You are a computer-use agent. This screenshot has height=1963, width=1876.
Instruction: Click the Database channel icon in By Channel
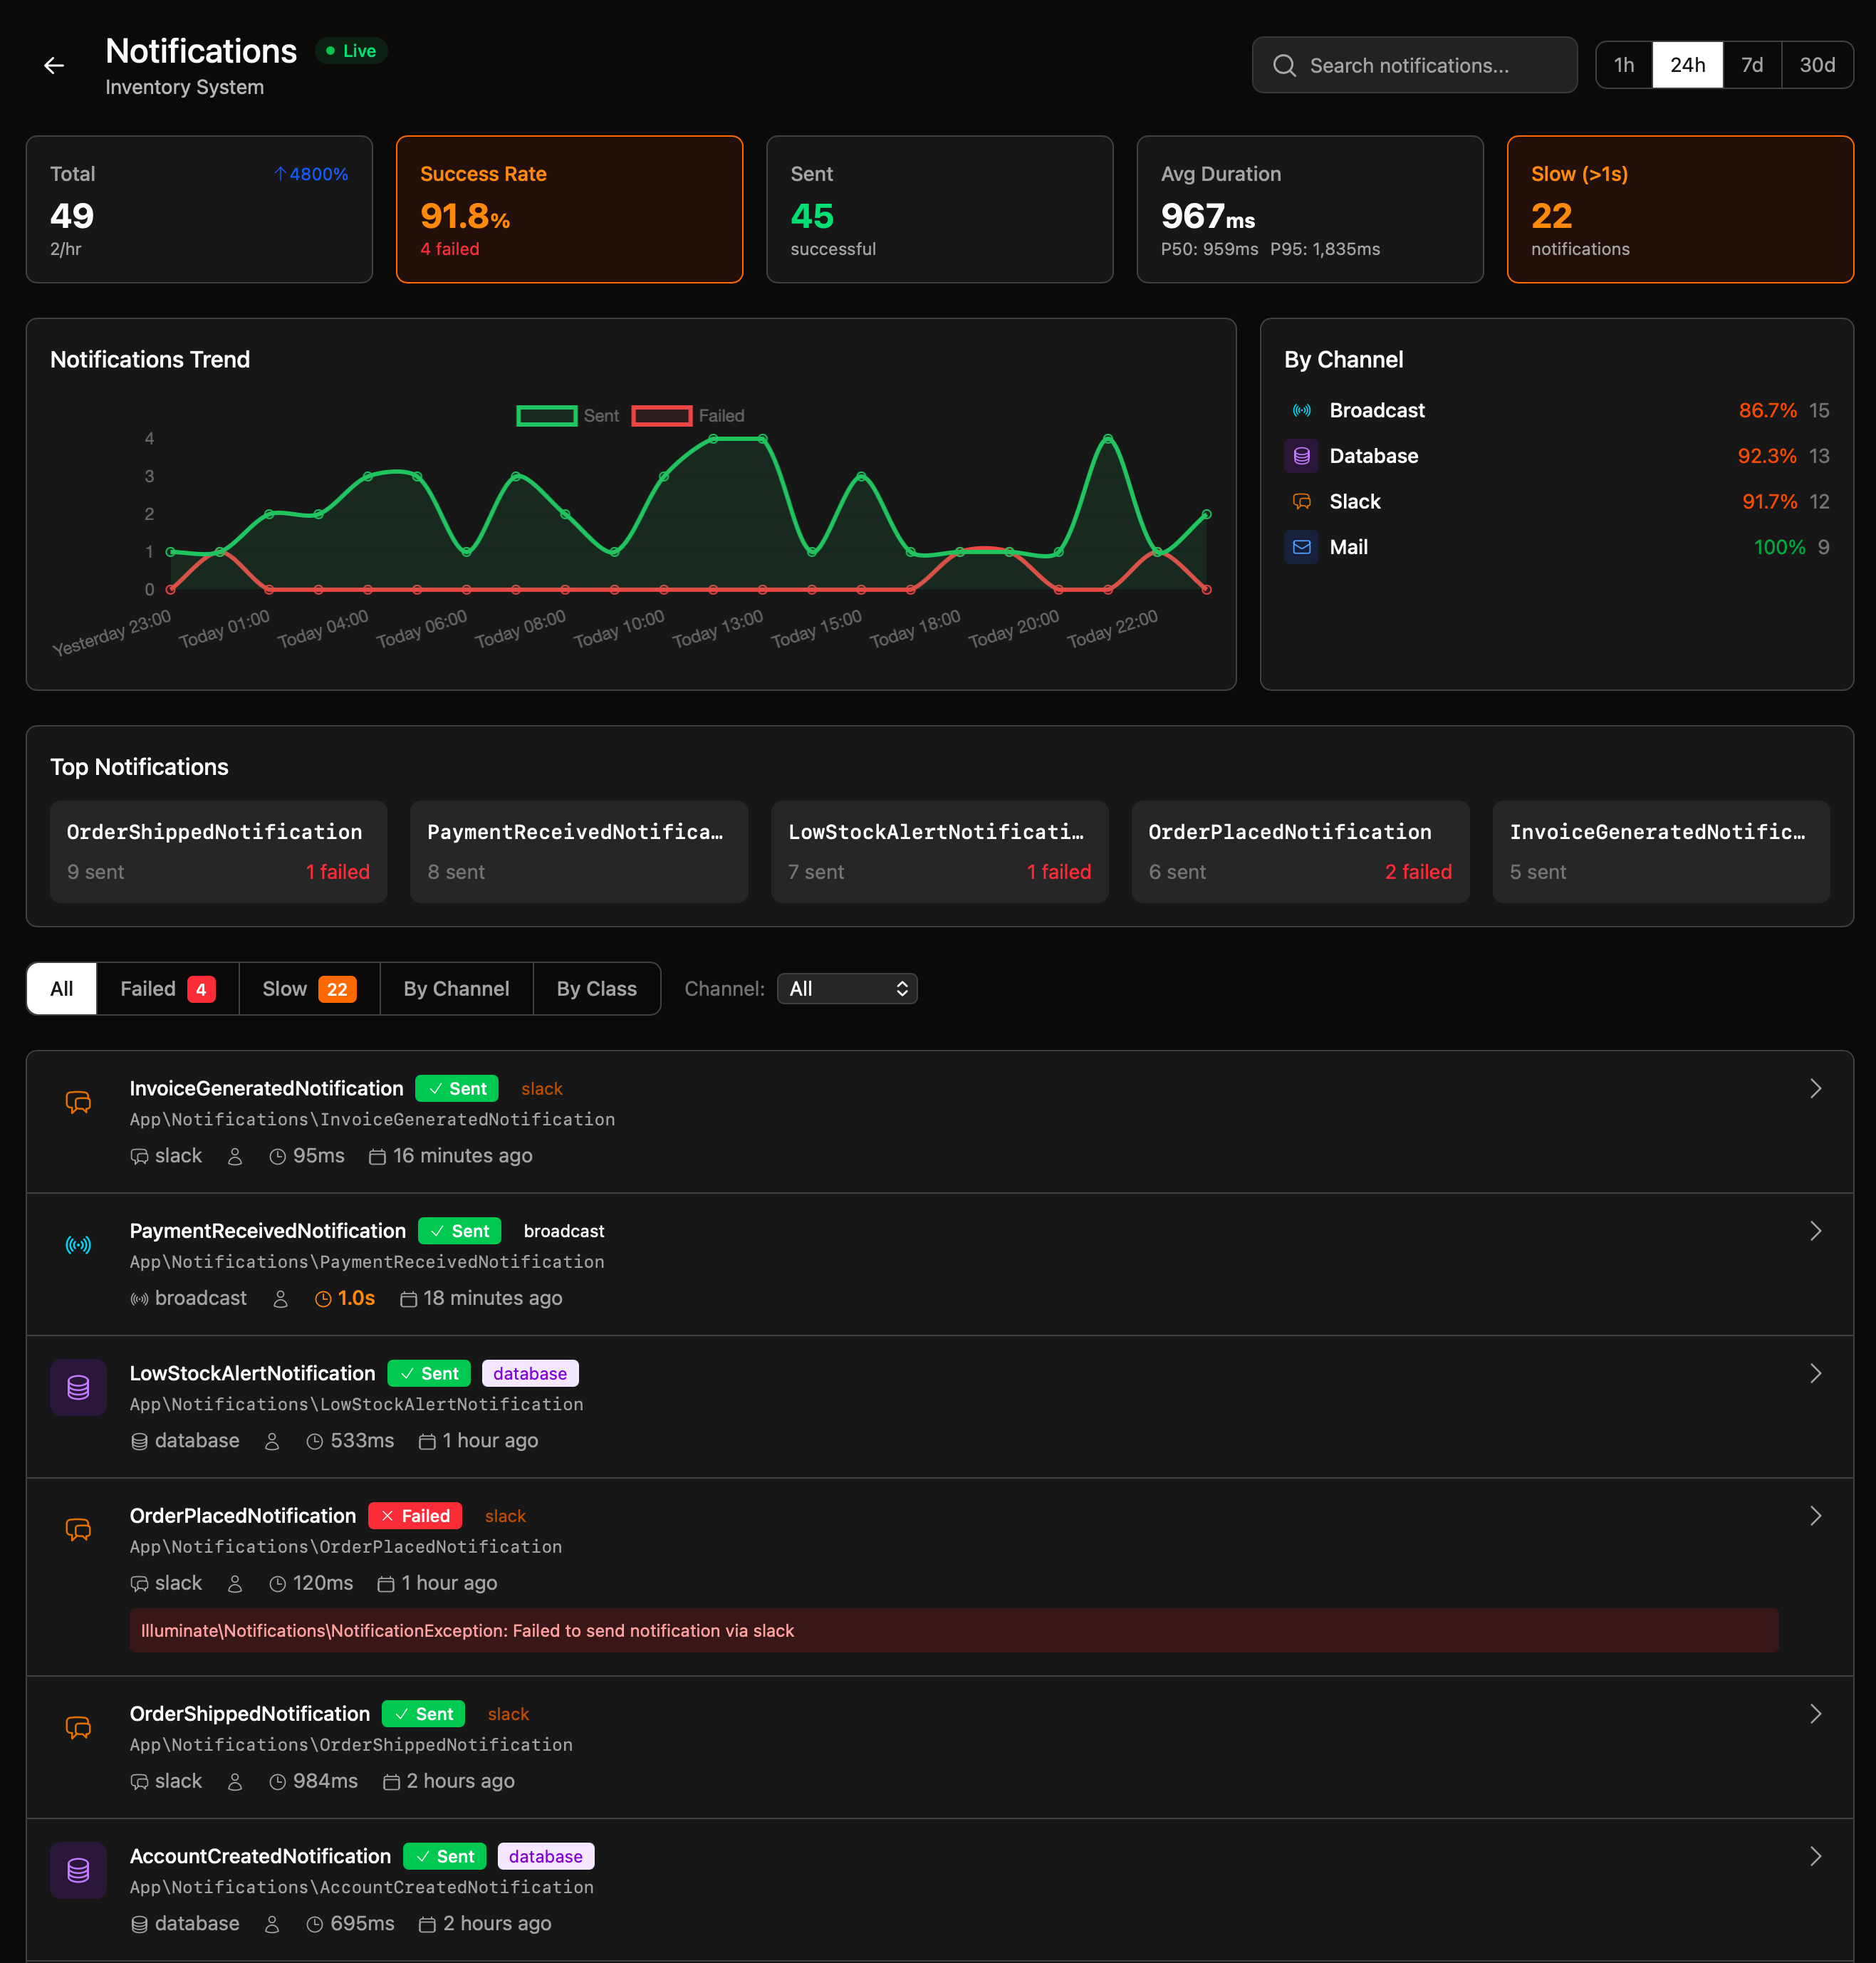(1301, 456)
